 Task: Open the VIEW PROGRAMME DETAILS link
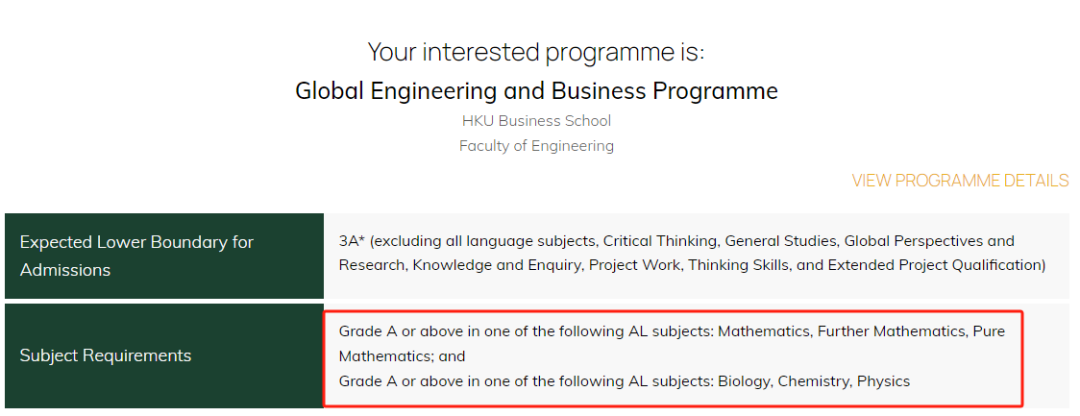point(960,180)
